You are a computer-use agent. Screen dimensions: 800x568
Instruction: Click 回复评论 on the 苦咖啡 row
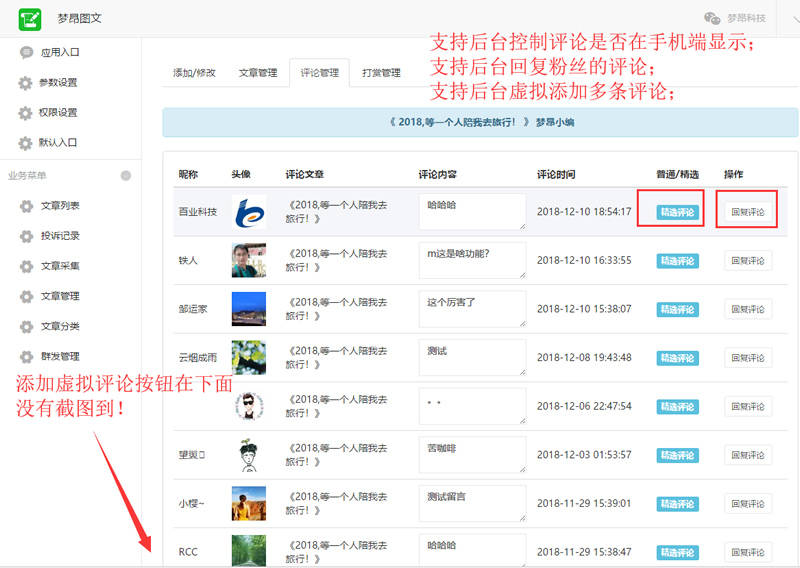click(748, 455)
